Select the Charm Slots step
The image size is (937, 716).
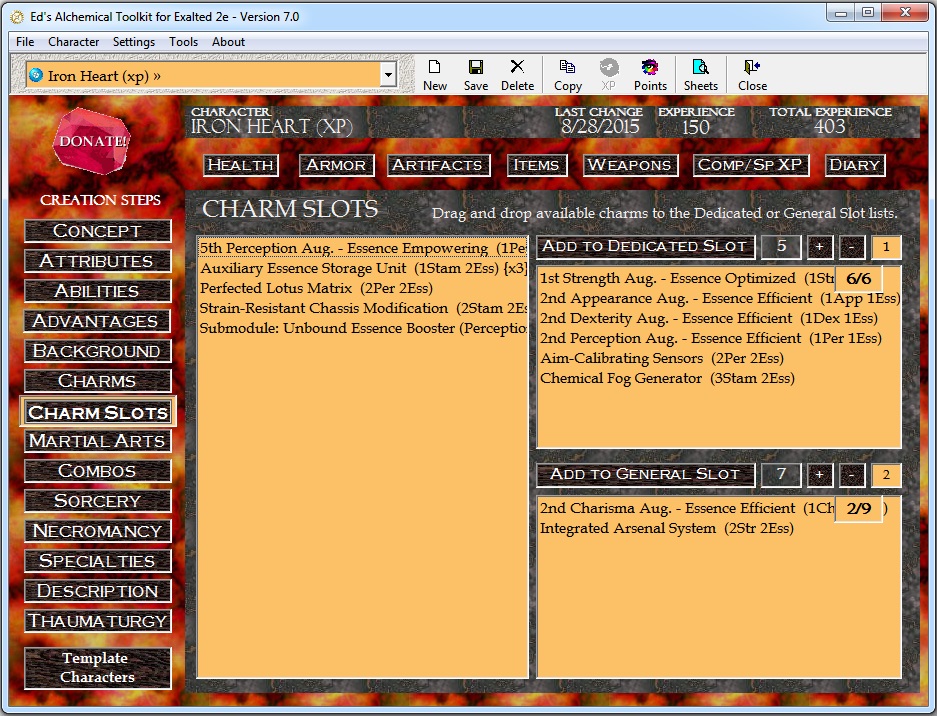tap(97, 412)
